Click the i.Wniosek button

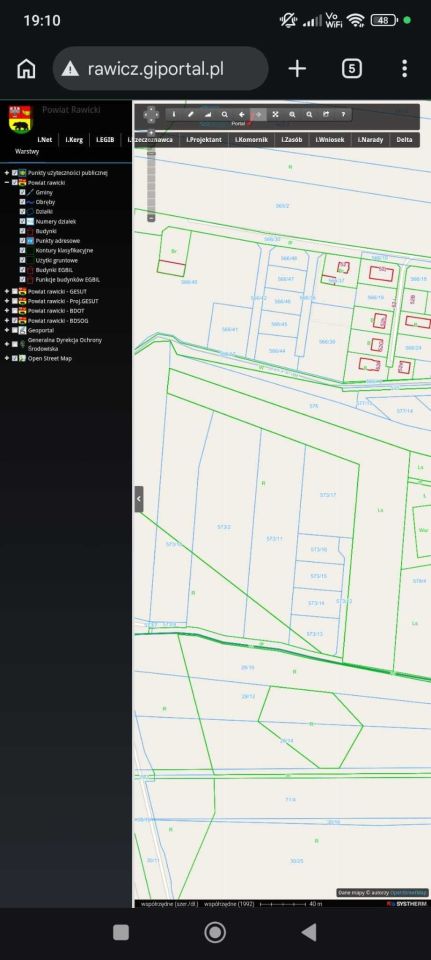330,140
